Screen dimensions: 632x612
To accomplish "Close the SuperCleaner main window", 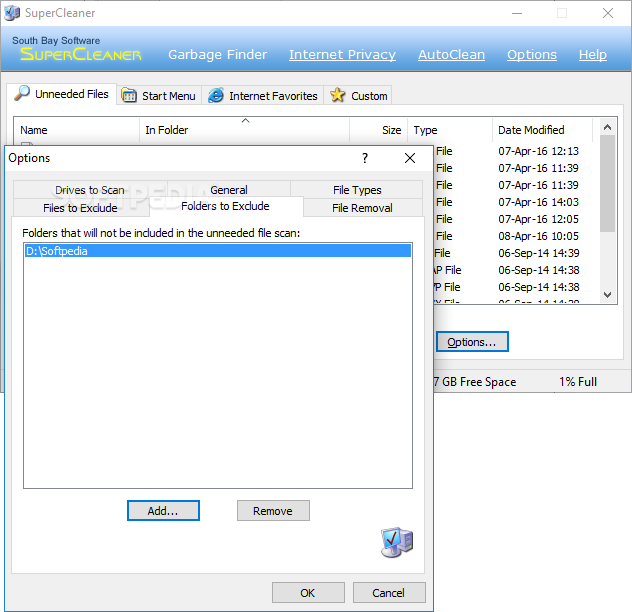I will pos(608,13).
